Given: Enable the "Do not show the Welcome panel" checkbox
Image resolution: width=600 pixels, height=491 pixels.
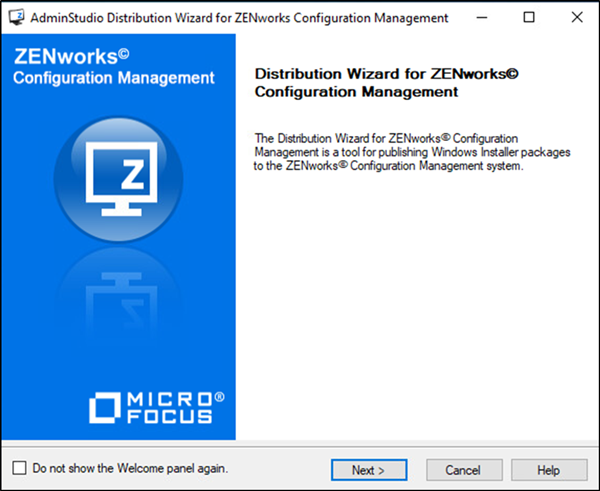Looking at the screenshot, I should click(x=20, y=468).
